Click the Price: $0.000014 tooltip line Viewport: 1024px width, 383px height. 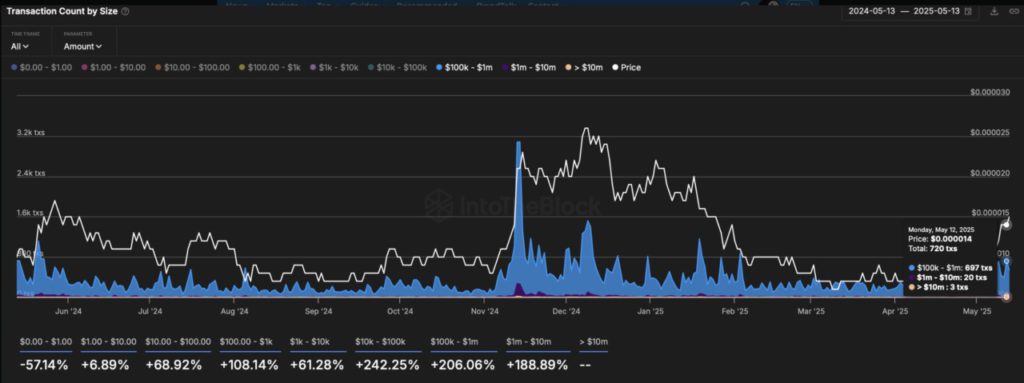tap(940, 240)
